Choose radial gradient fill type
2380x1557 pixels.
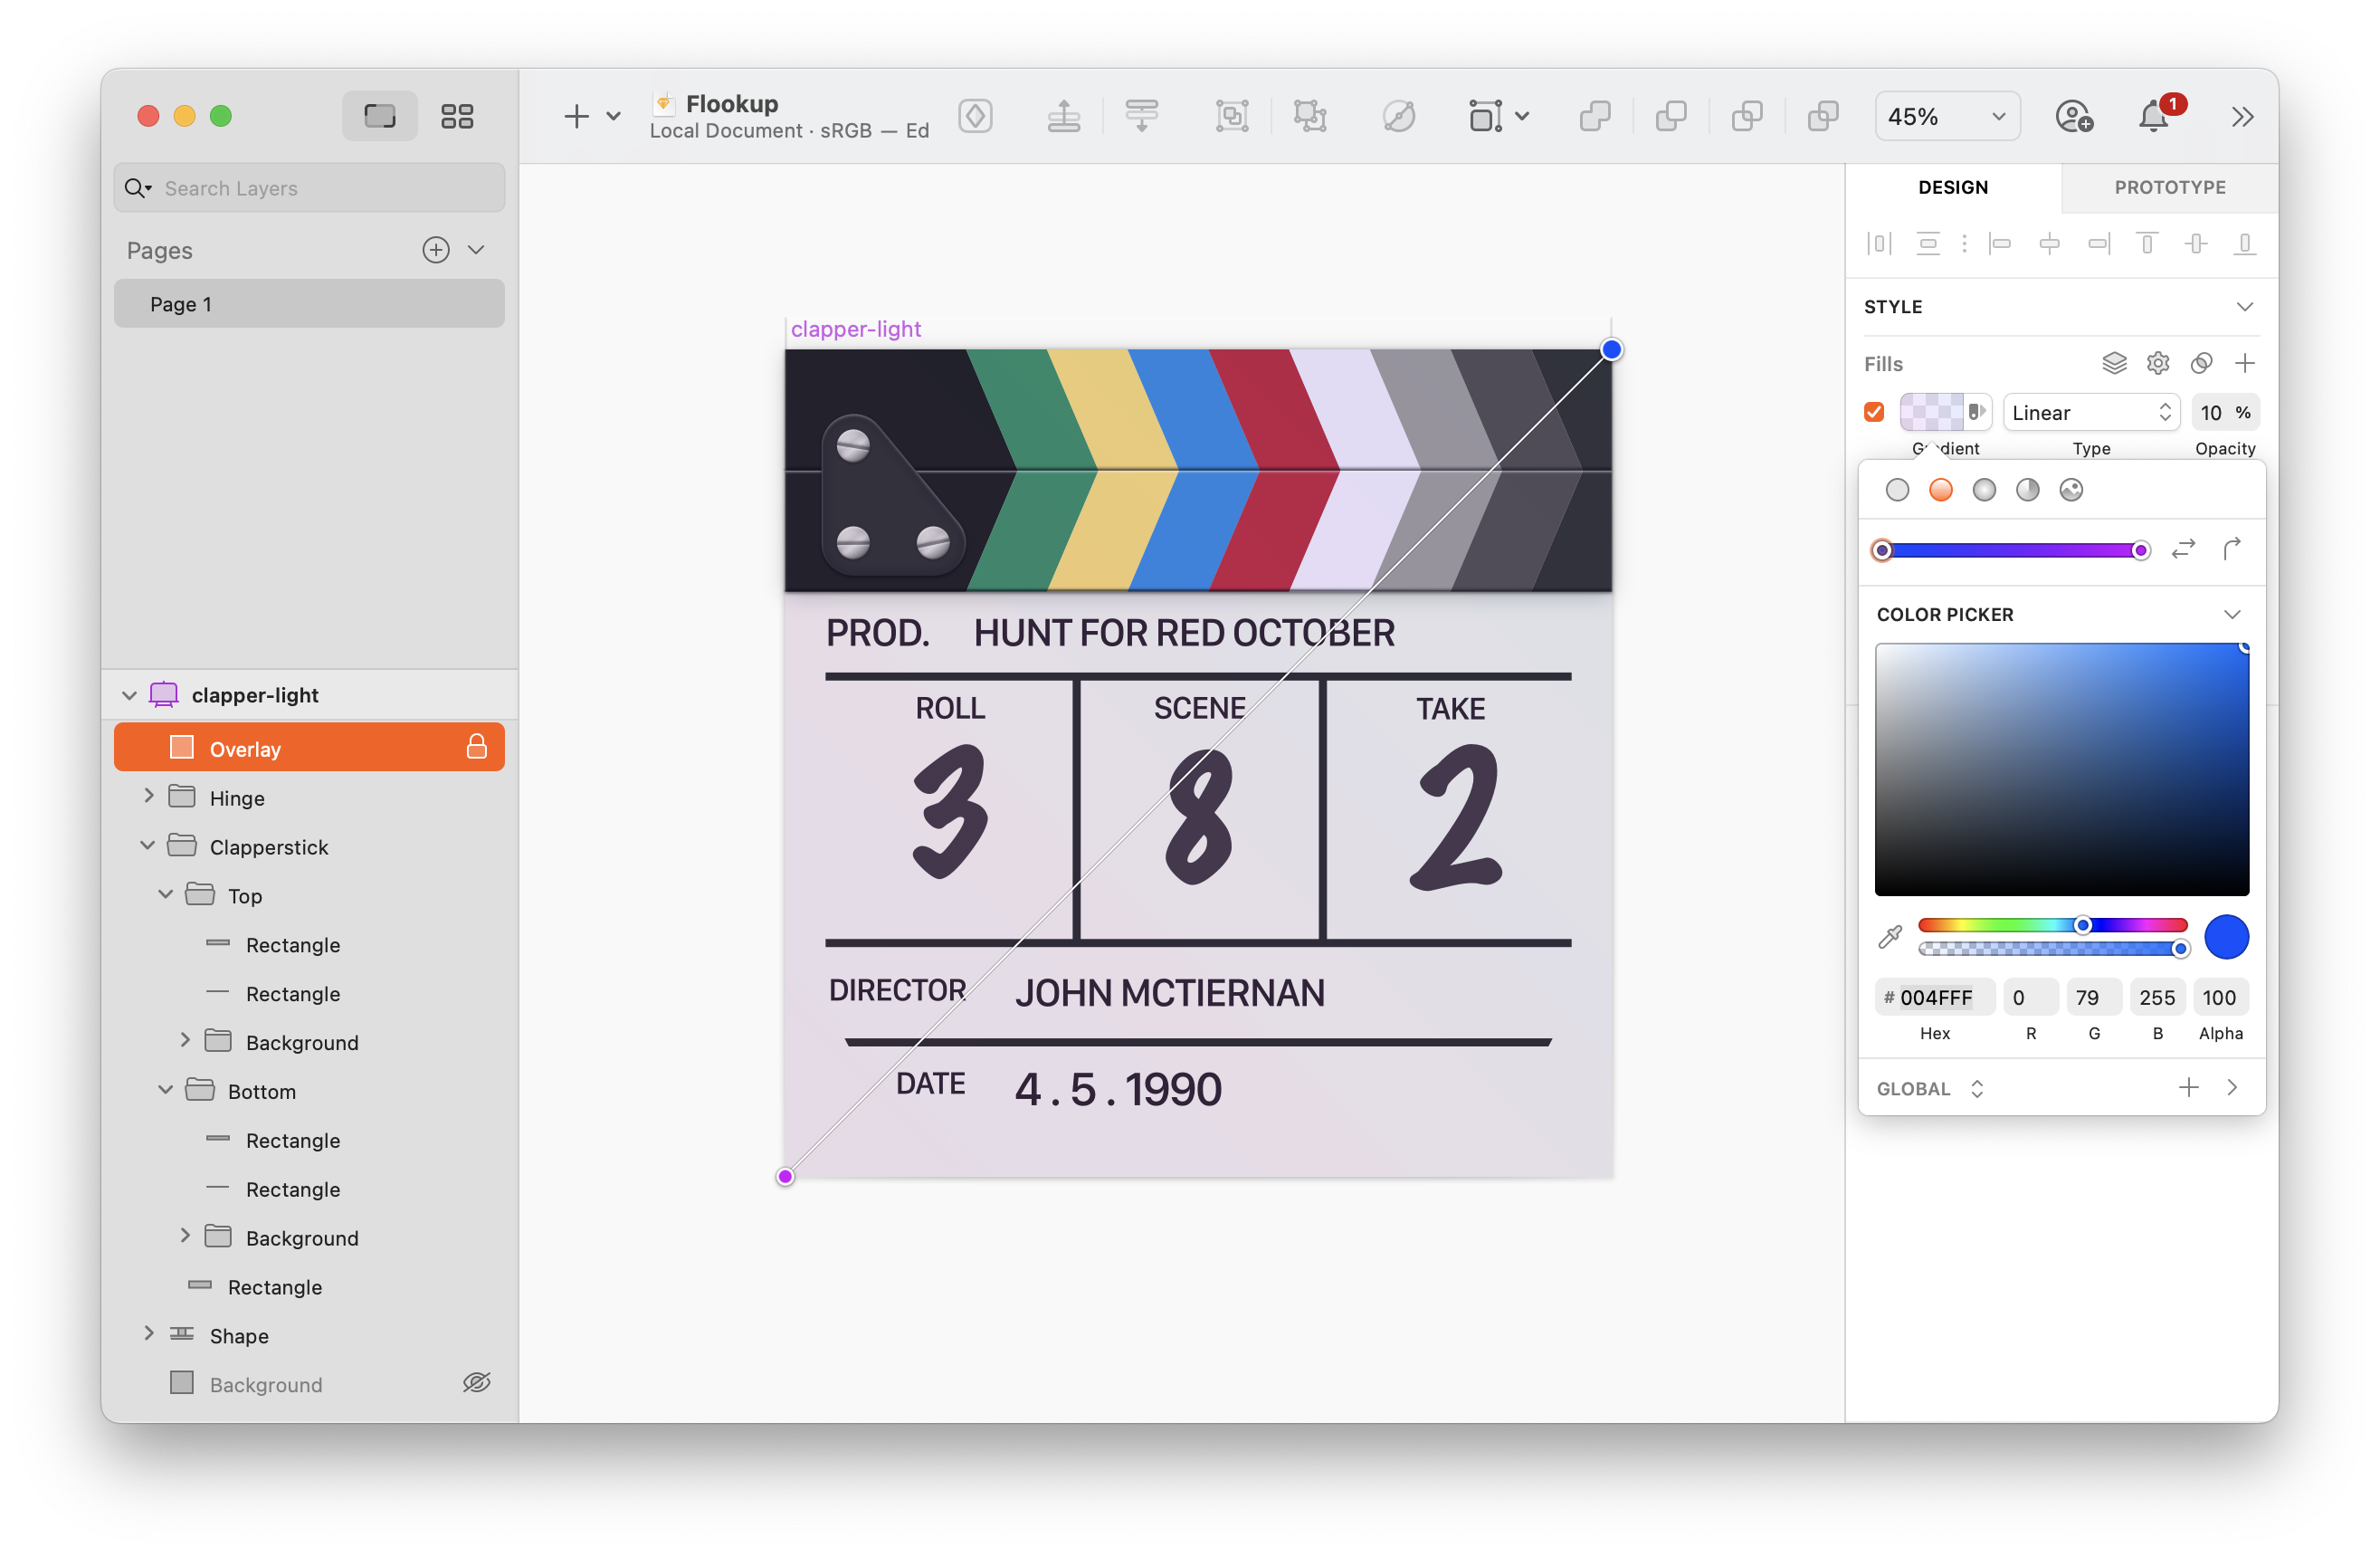click(1984, 490)
